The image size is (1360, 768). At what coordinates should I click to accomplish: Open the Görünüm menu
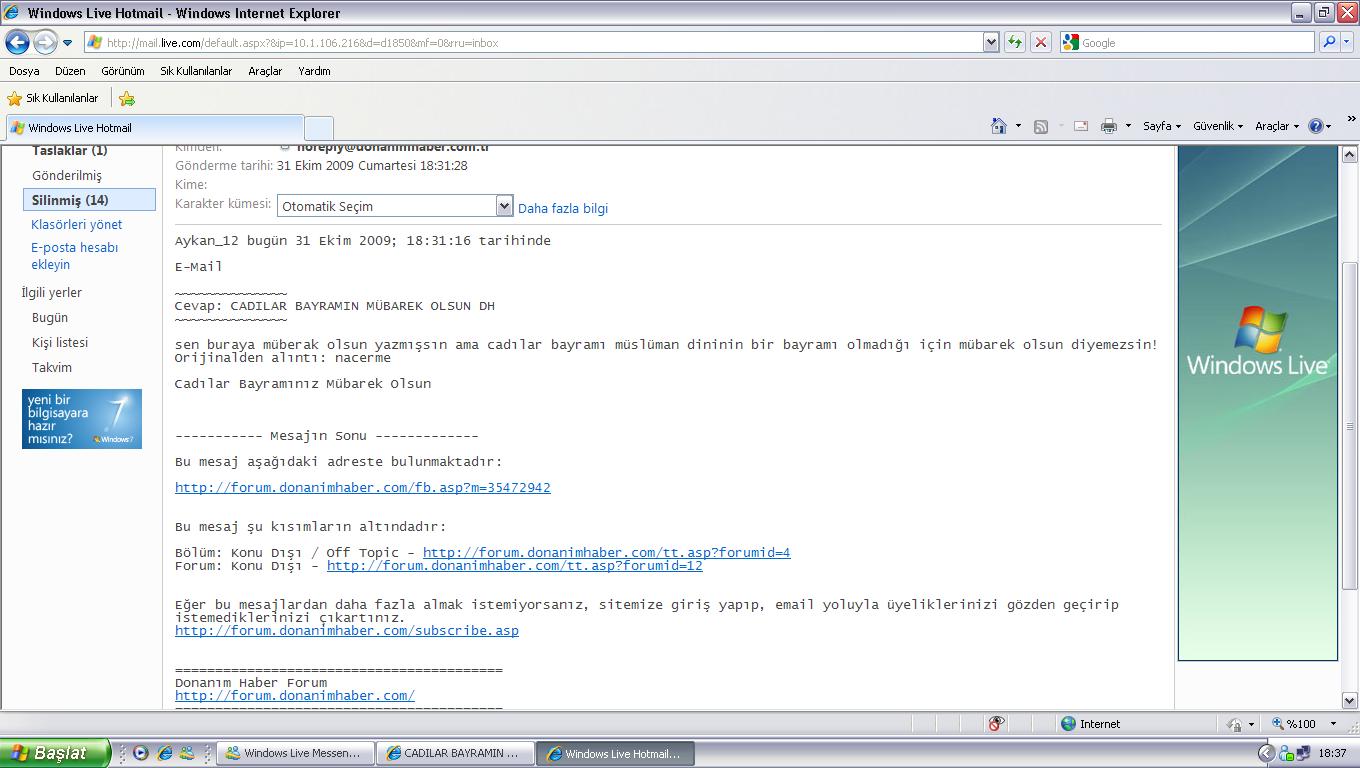[123, 71]
